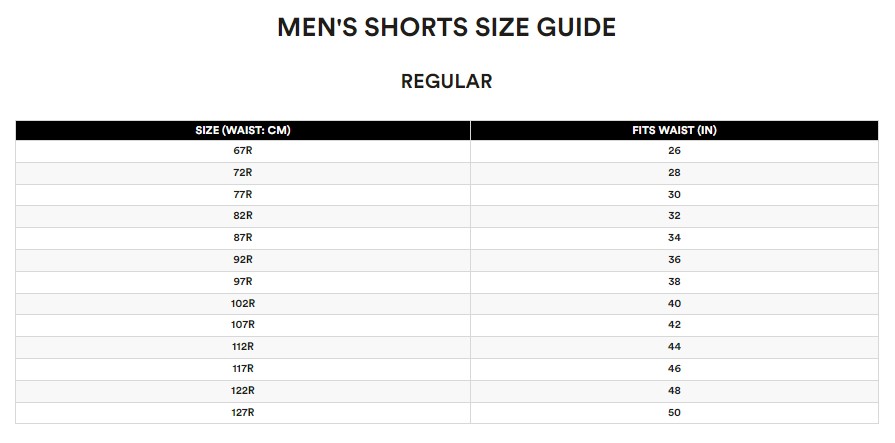Click the 92R size cell
This screenshot has width=895, height=443.
(243, 260)
